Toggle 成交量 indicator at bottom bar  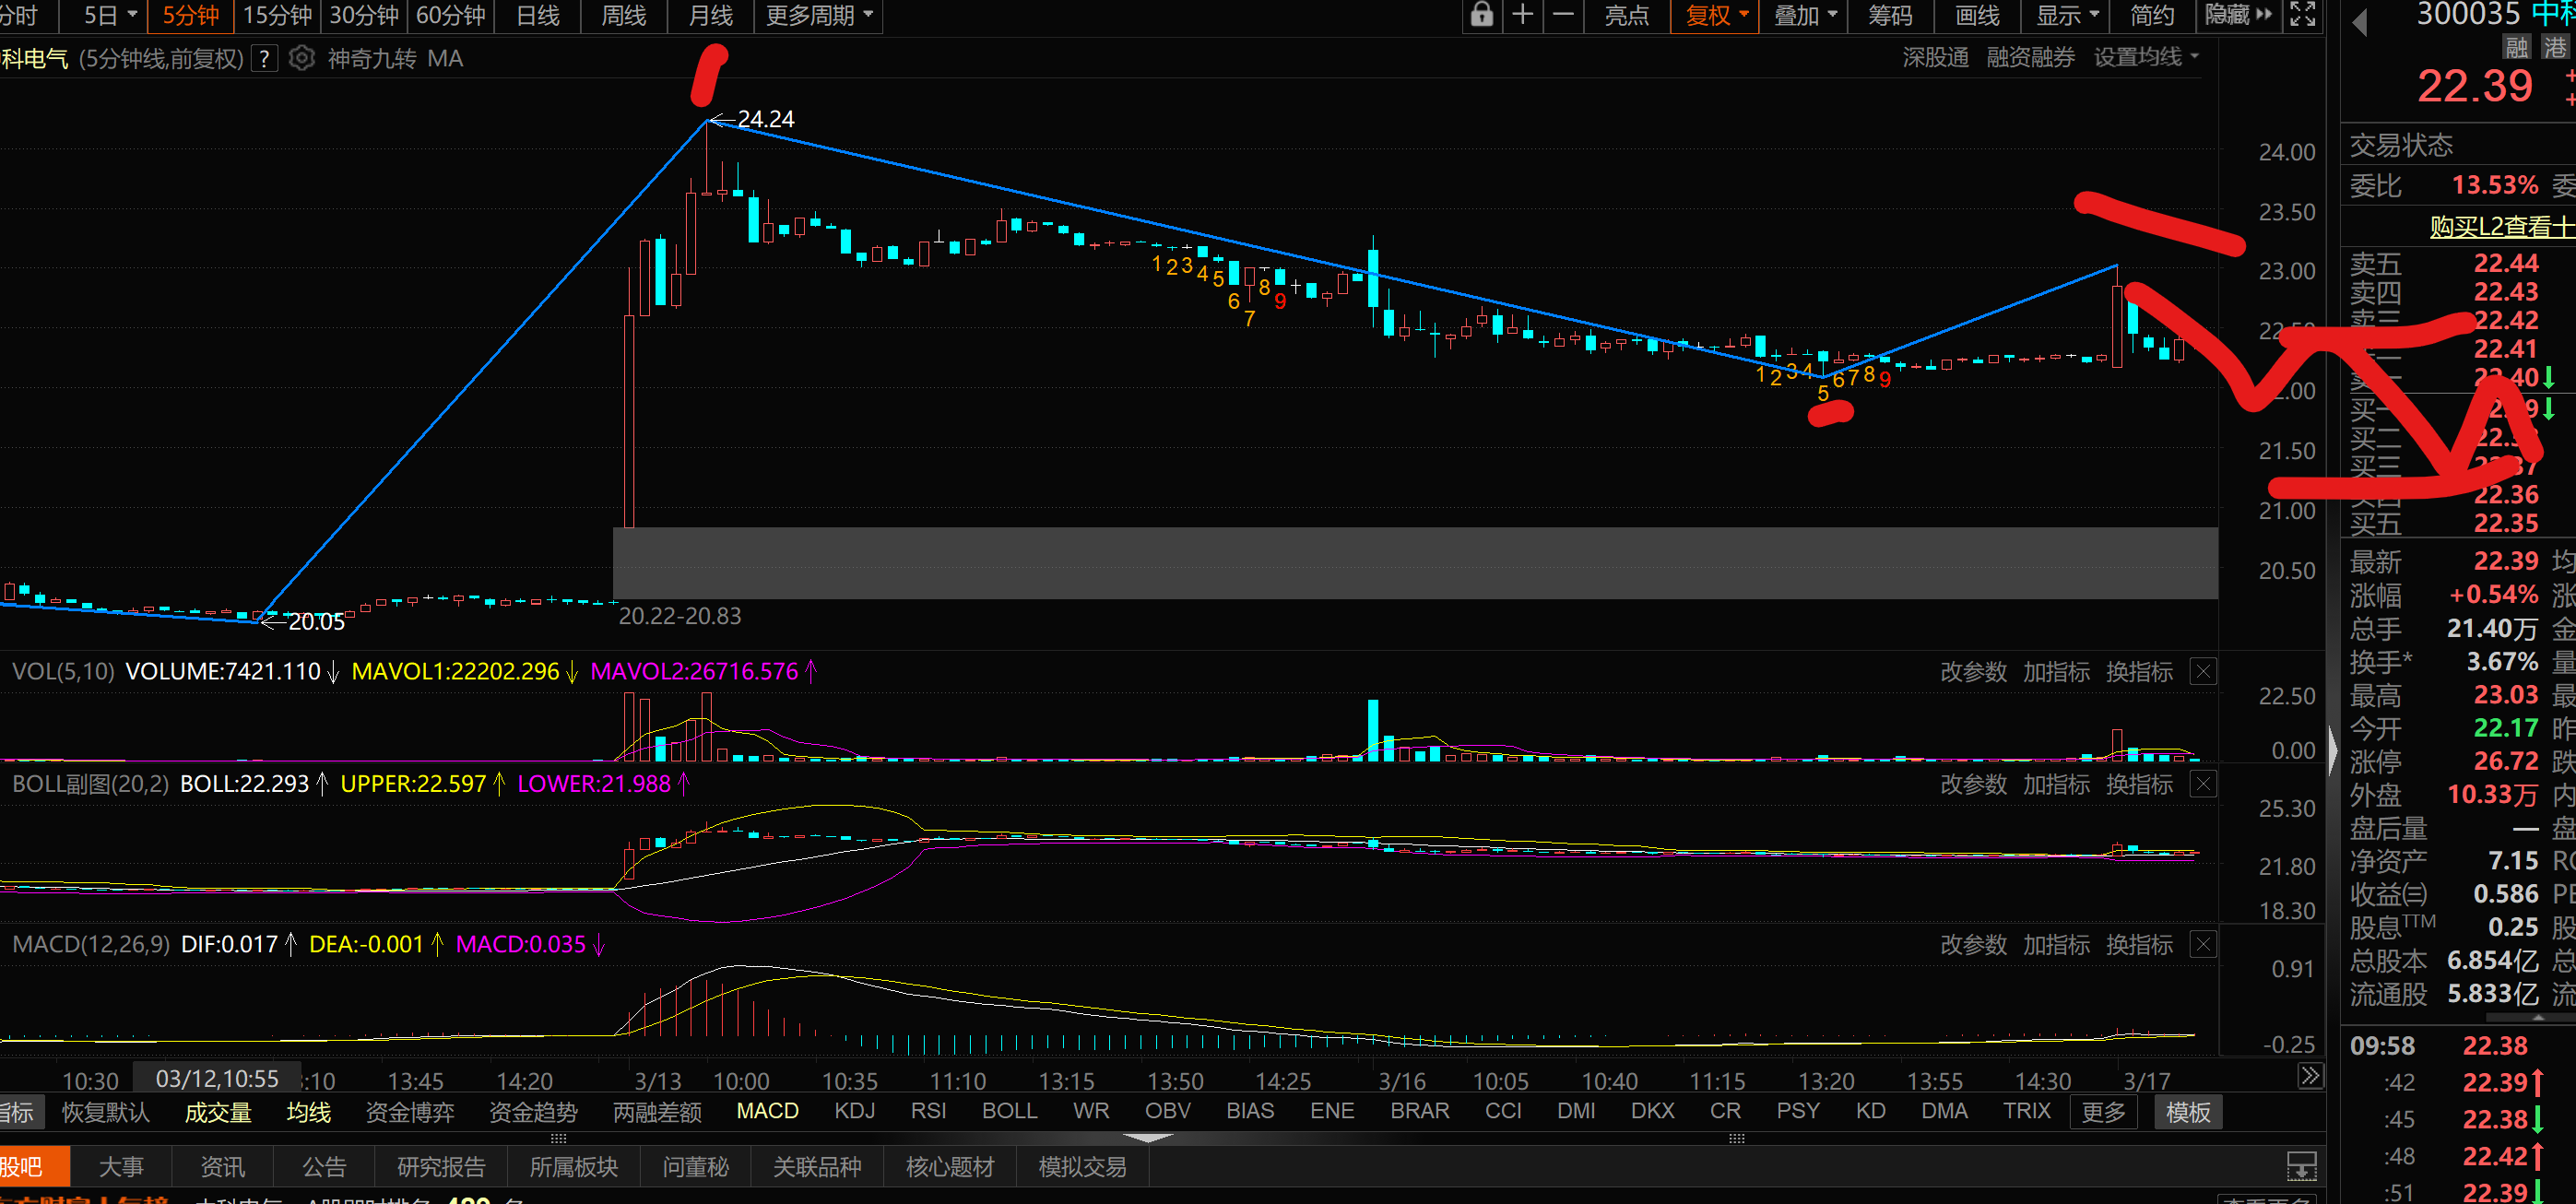217,1112
